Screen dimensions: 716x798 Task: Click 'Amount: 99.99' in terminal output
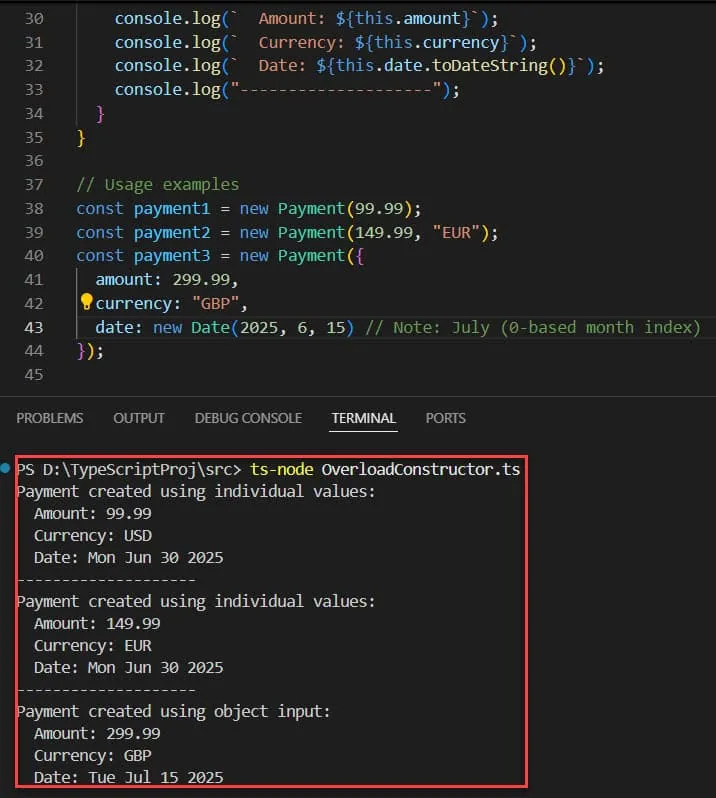pos(93,514)
